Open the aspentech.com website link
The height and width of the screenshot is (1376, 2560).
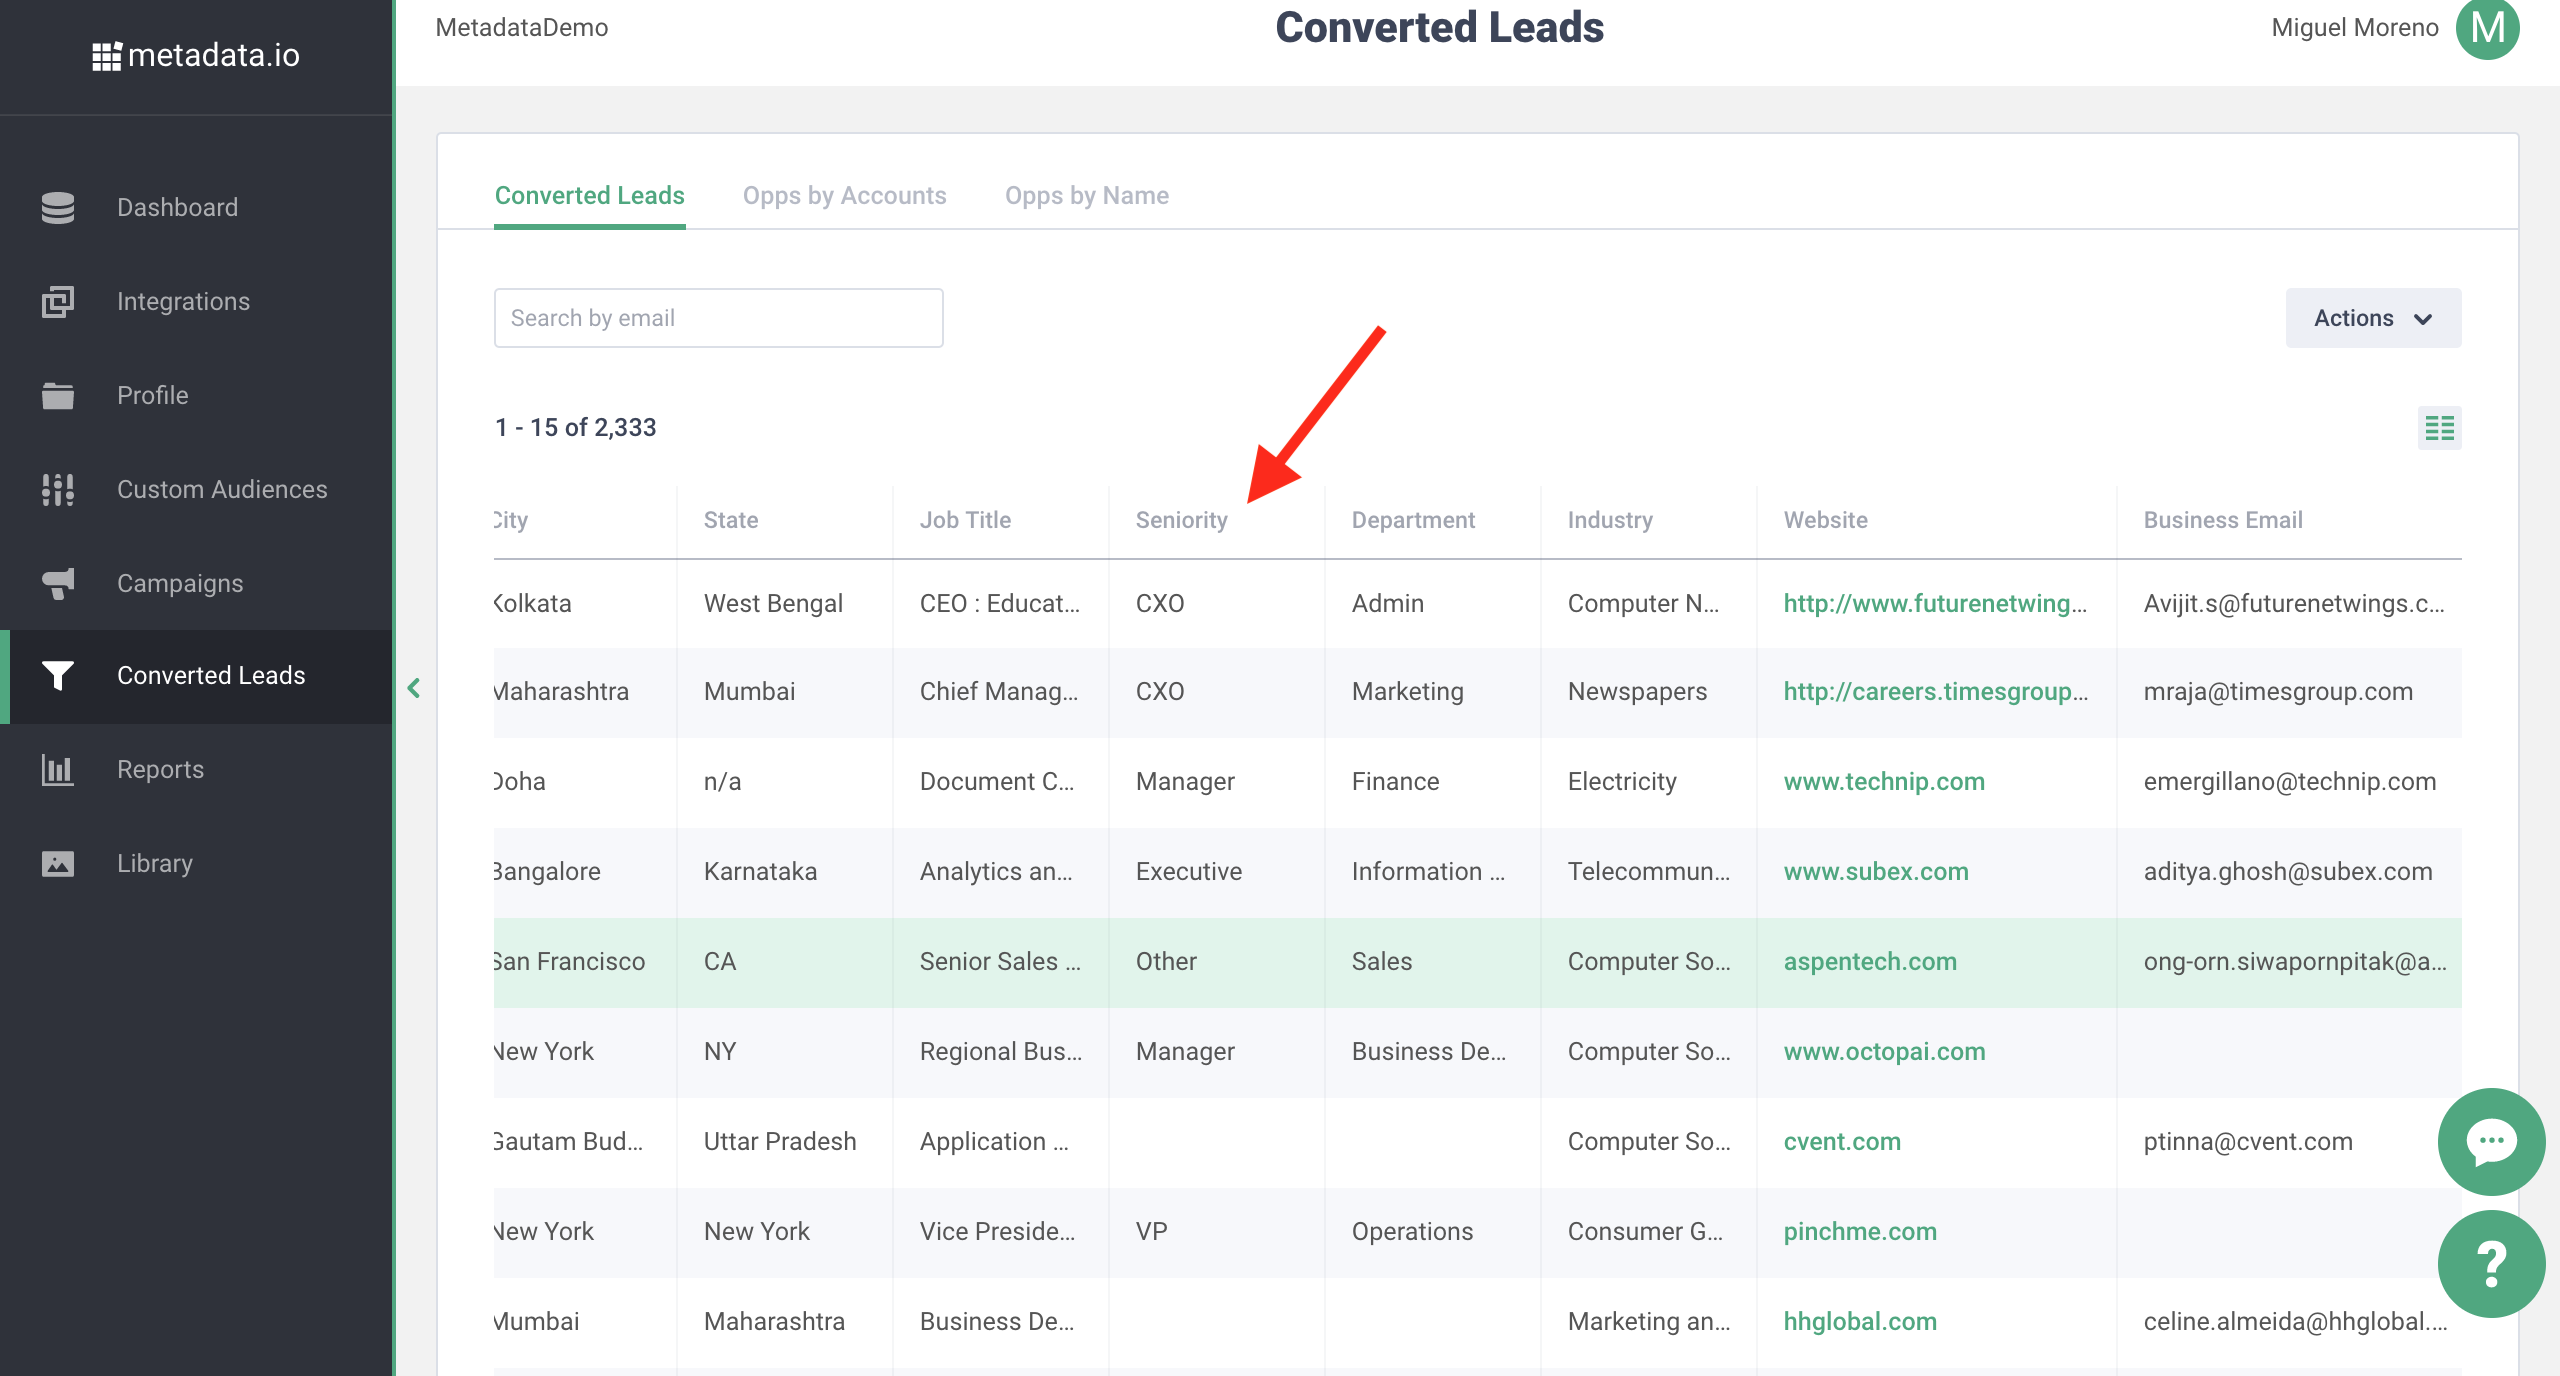point(1869,961)
